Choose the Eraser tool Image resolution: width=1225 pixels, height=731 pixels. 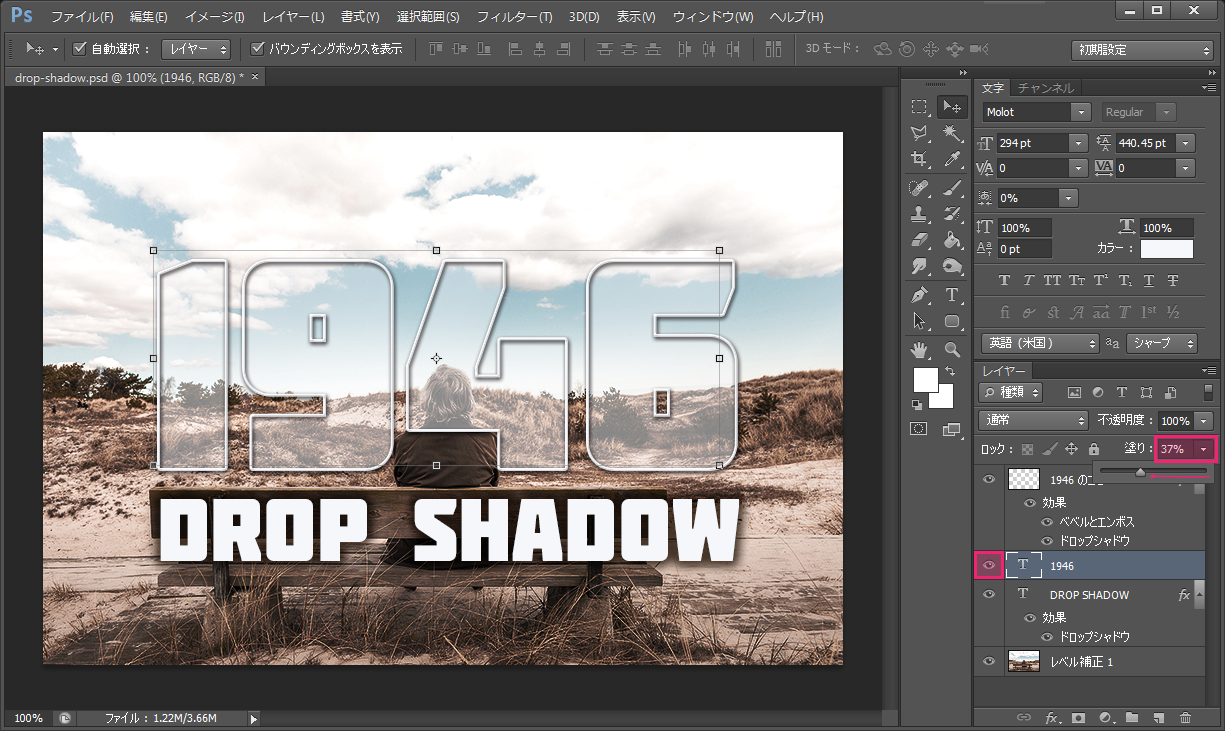click(x=918, y=239)
